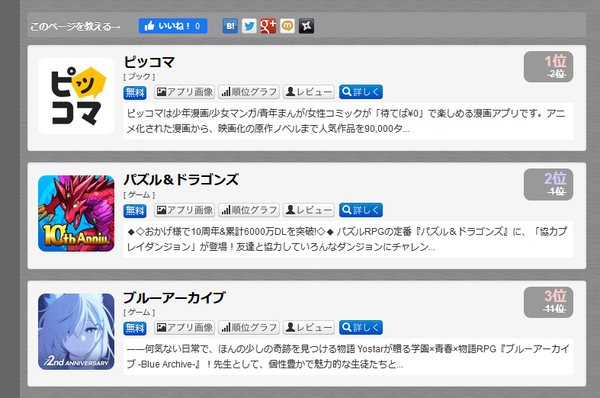Click the [ゲーム] category label under ブルーアーカイブ
Viewport: 600px width, 398px height.
point(139,313)
